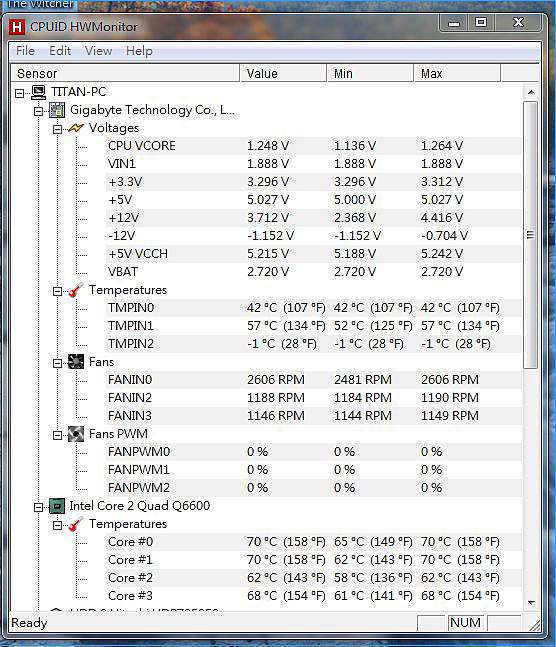Collapse the Intel Core 2 Quad Q6600 node

click(38, 507)
